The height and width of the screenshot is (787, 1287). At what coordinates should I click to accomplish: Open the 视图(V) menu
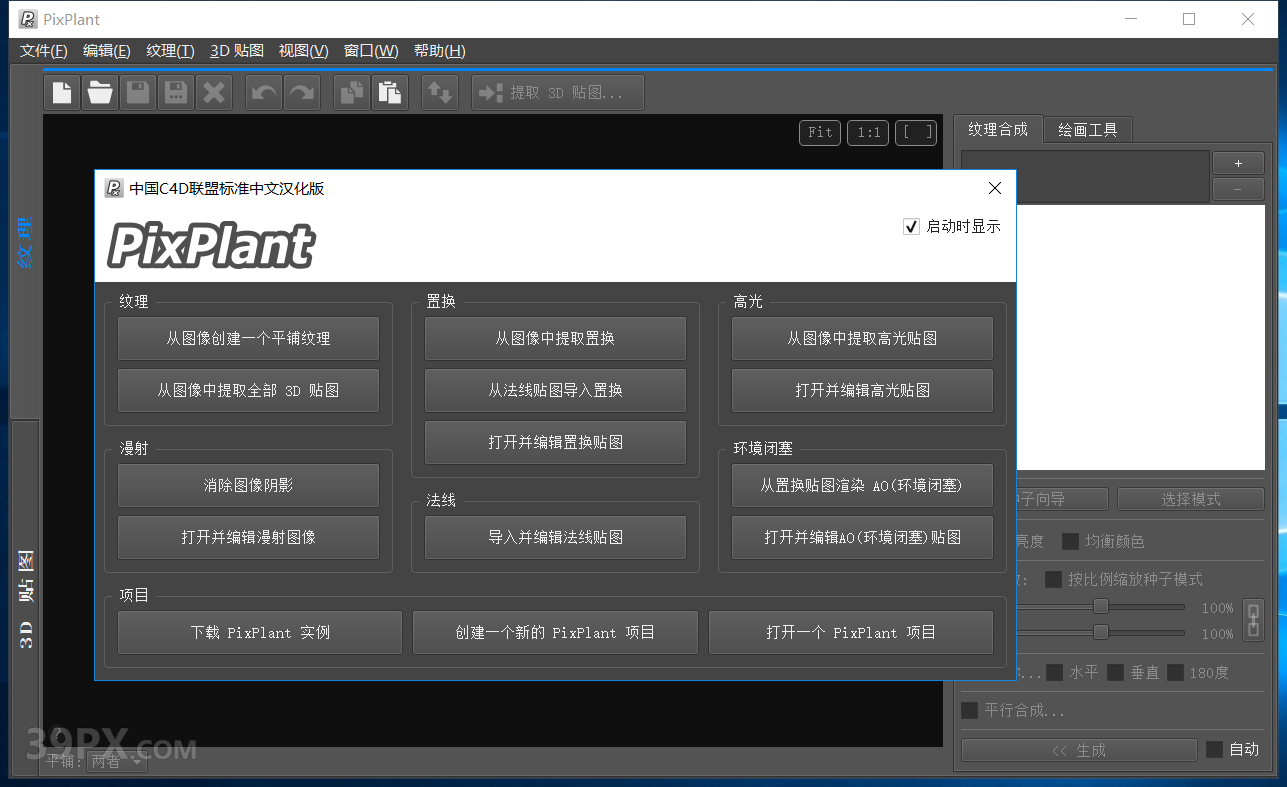point(303,51)
